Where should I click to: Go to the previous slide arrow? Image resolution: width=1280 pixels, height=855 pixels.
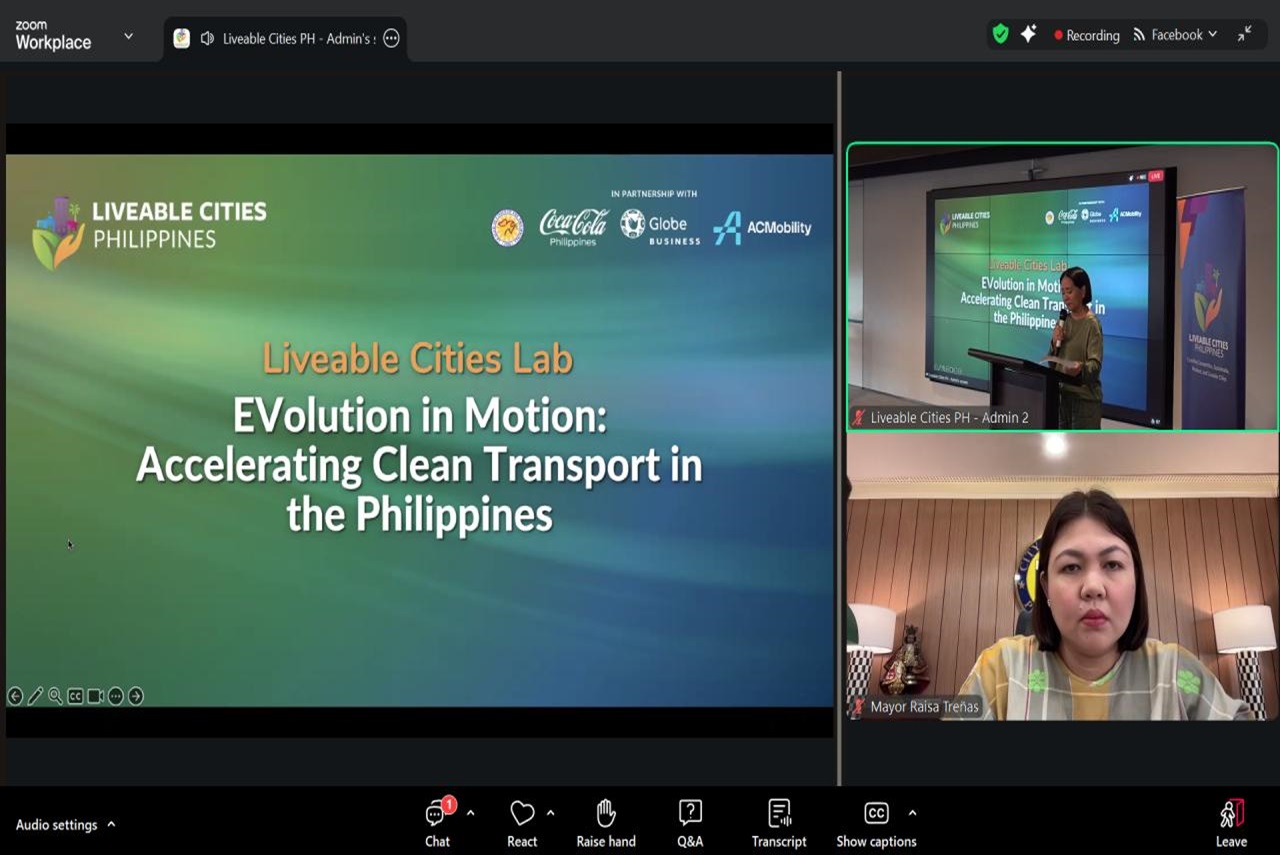pos(15,696)
